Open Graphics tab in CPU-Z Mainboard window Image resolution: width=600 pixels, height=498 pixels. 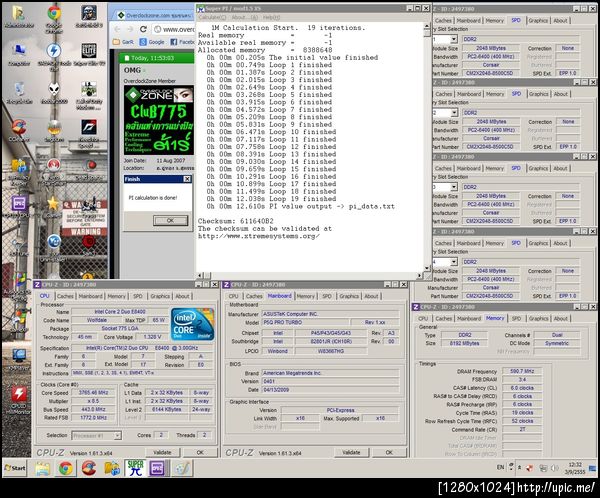(x=349, y=296)
